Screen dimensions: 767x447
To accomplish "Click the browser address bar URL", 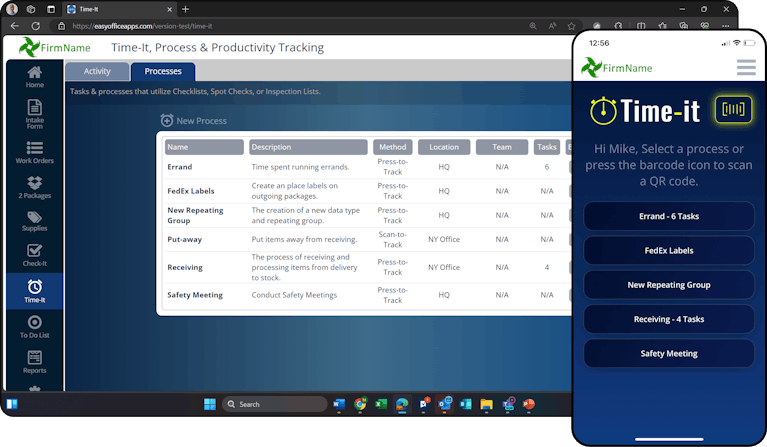I will [142, 26].
